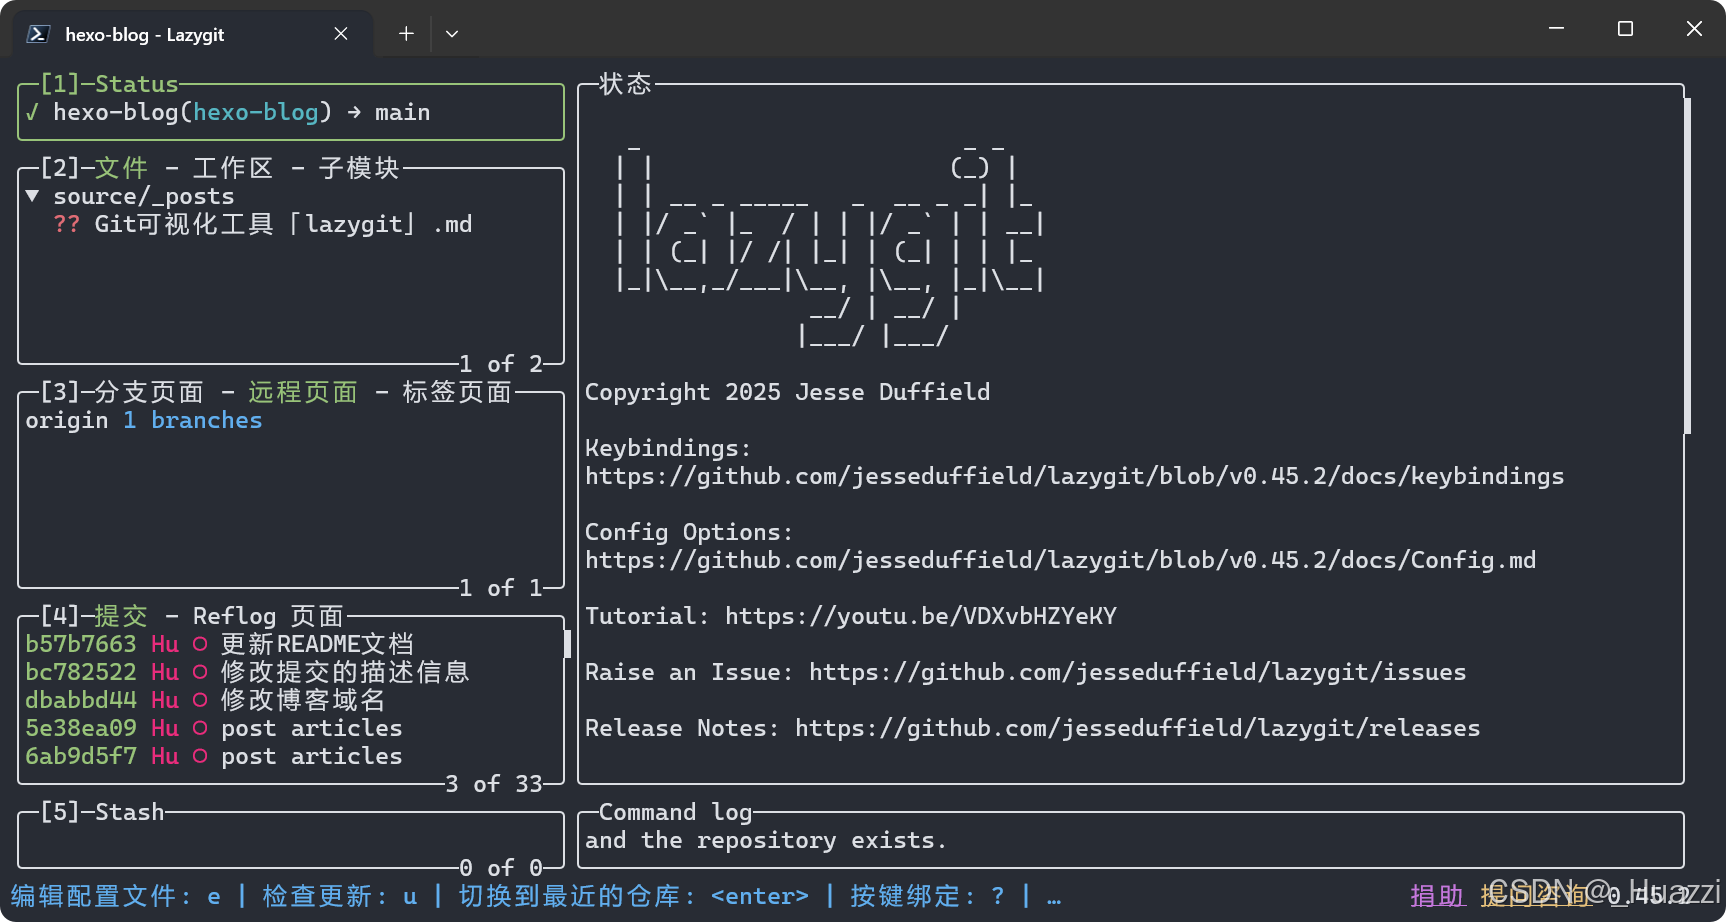Open the youtu.be tutorial link
1726x922 pixels.
pyautogui.click(x=921, y=616)
